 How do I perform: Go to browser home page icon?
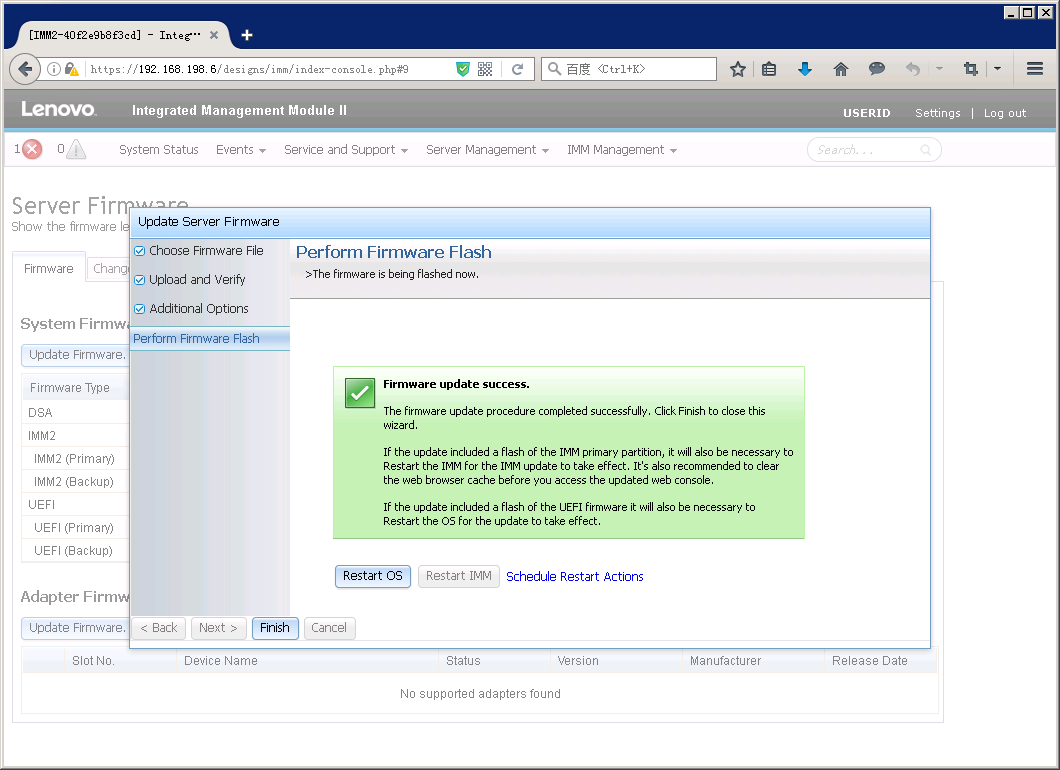pos(841,69)
